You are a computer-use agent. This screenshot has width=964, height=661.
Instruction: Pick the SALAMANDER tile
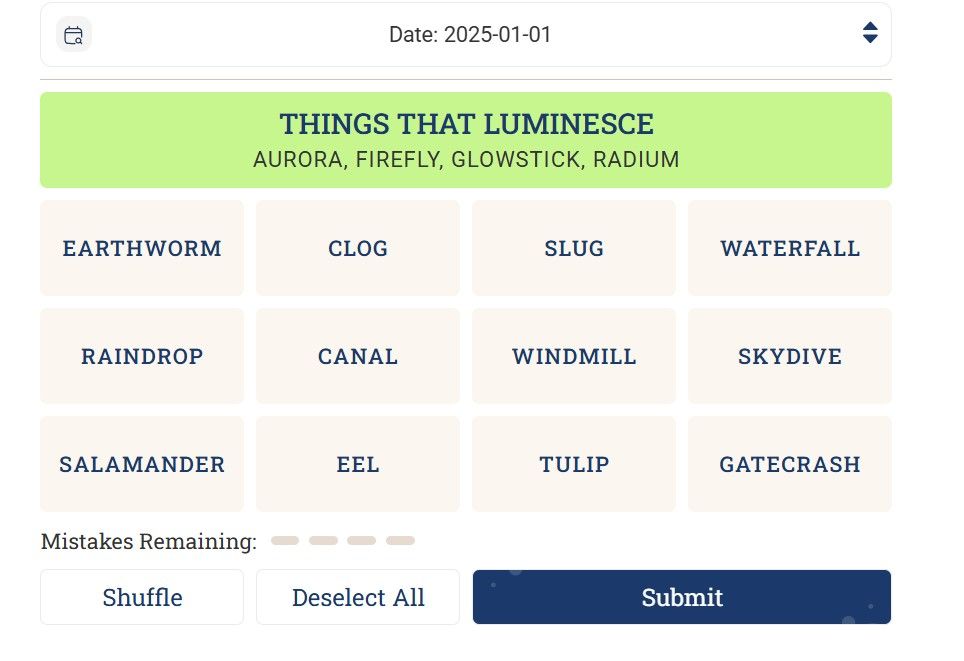click(142, 464)
